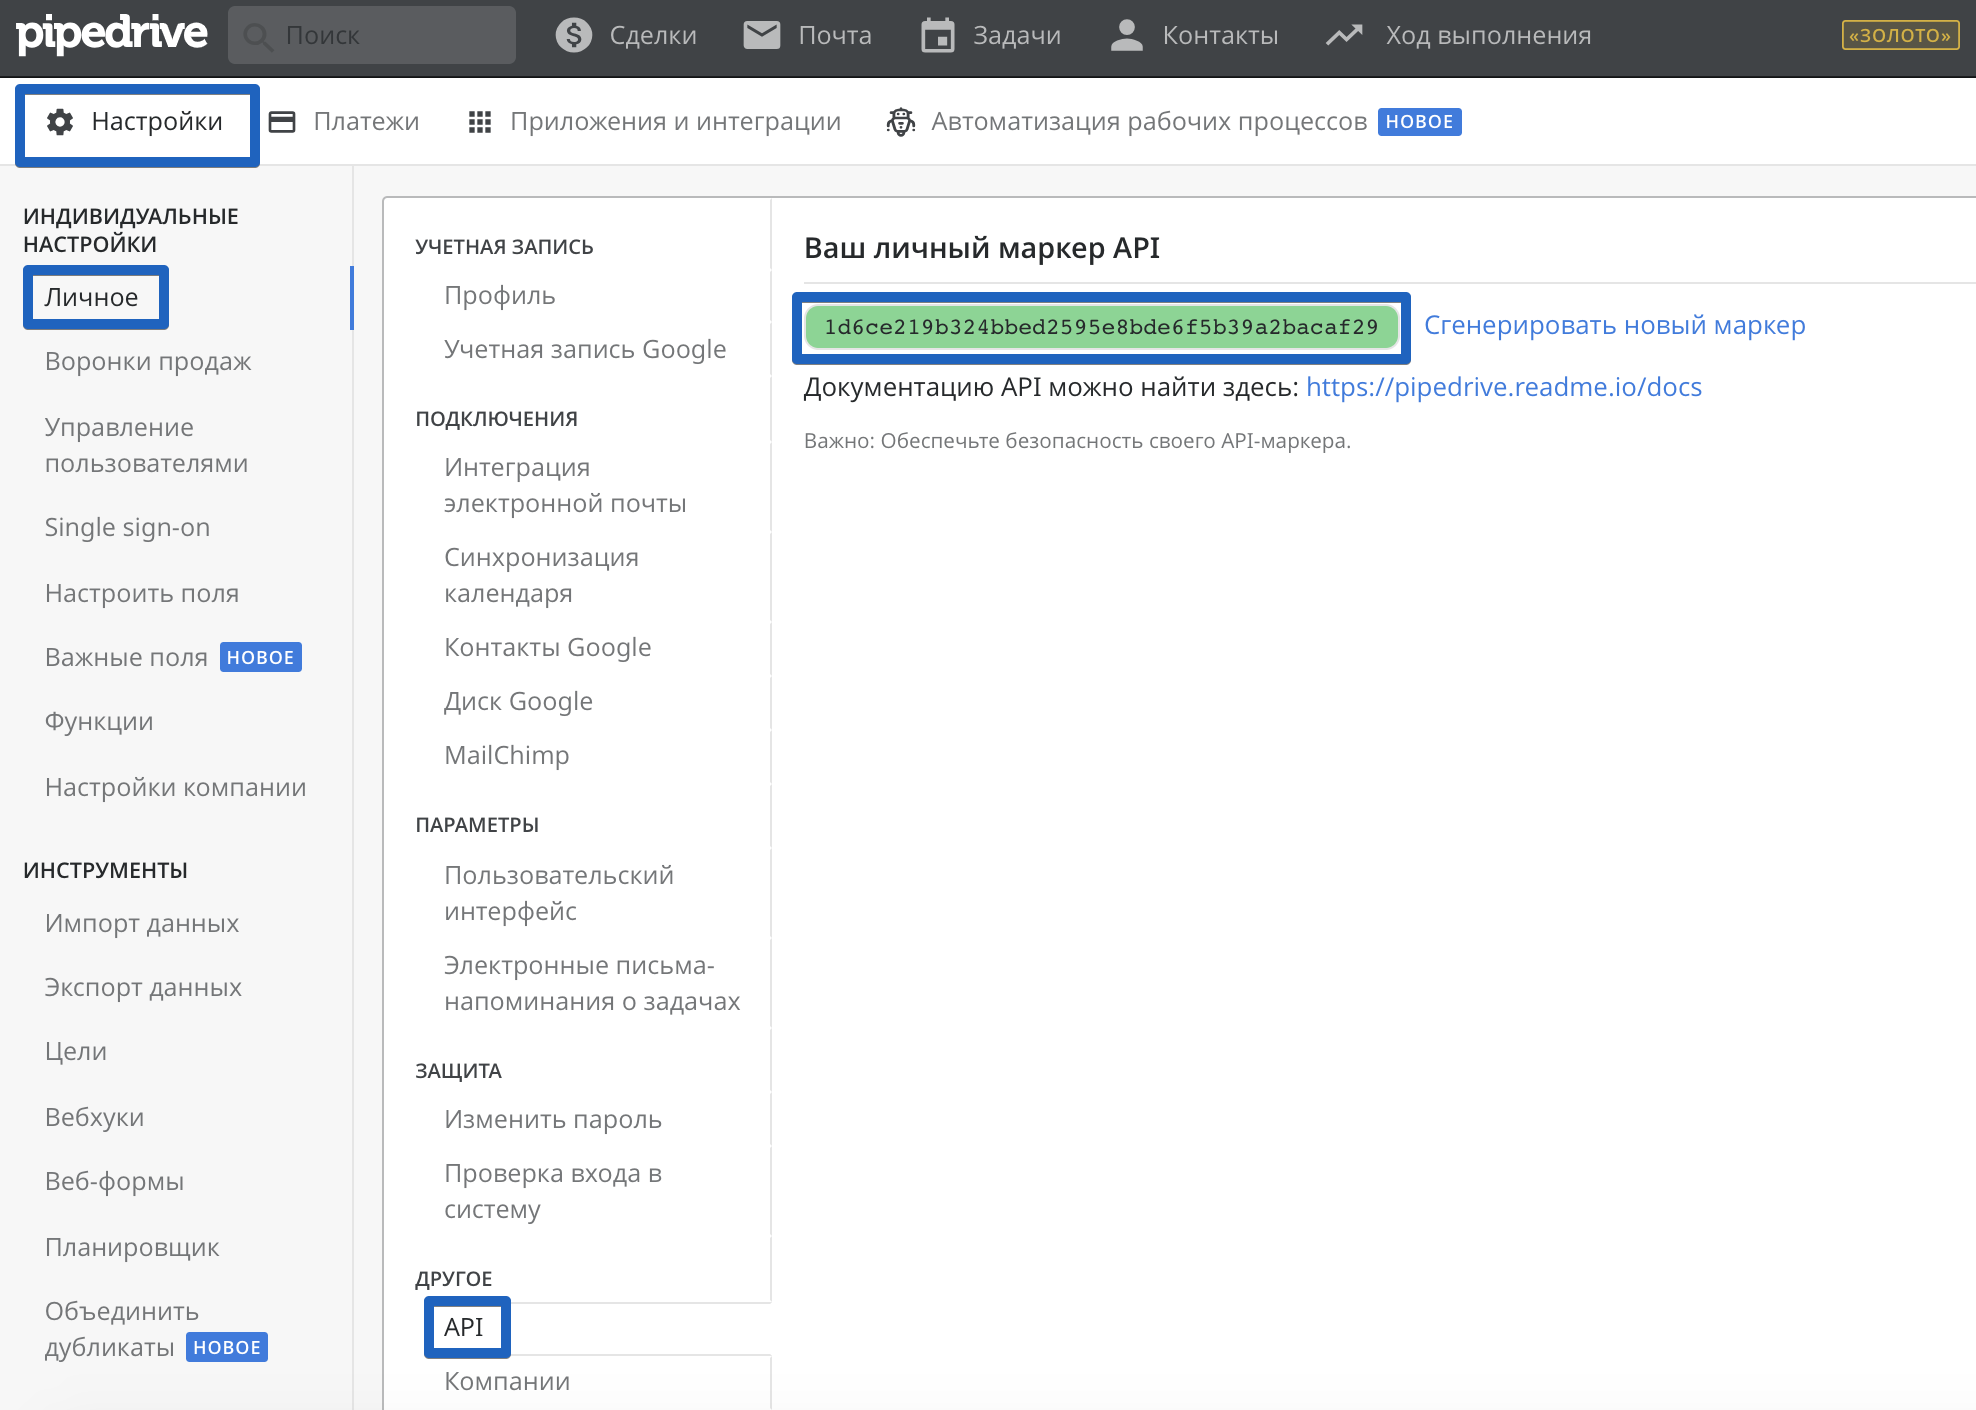Image resolution: width=1976 pixels, height=1410 pixels.
Task: Open Компании under Другое
Action: point(507,1381)
